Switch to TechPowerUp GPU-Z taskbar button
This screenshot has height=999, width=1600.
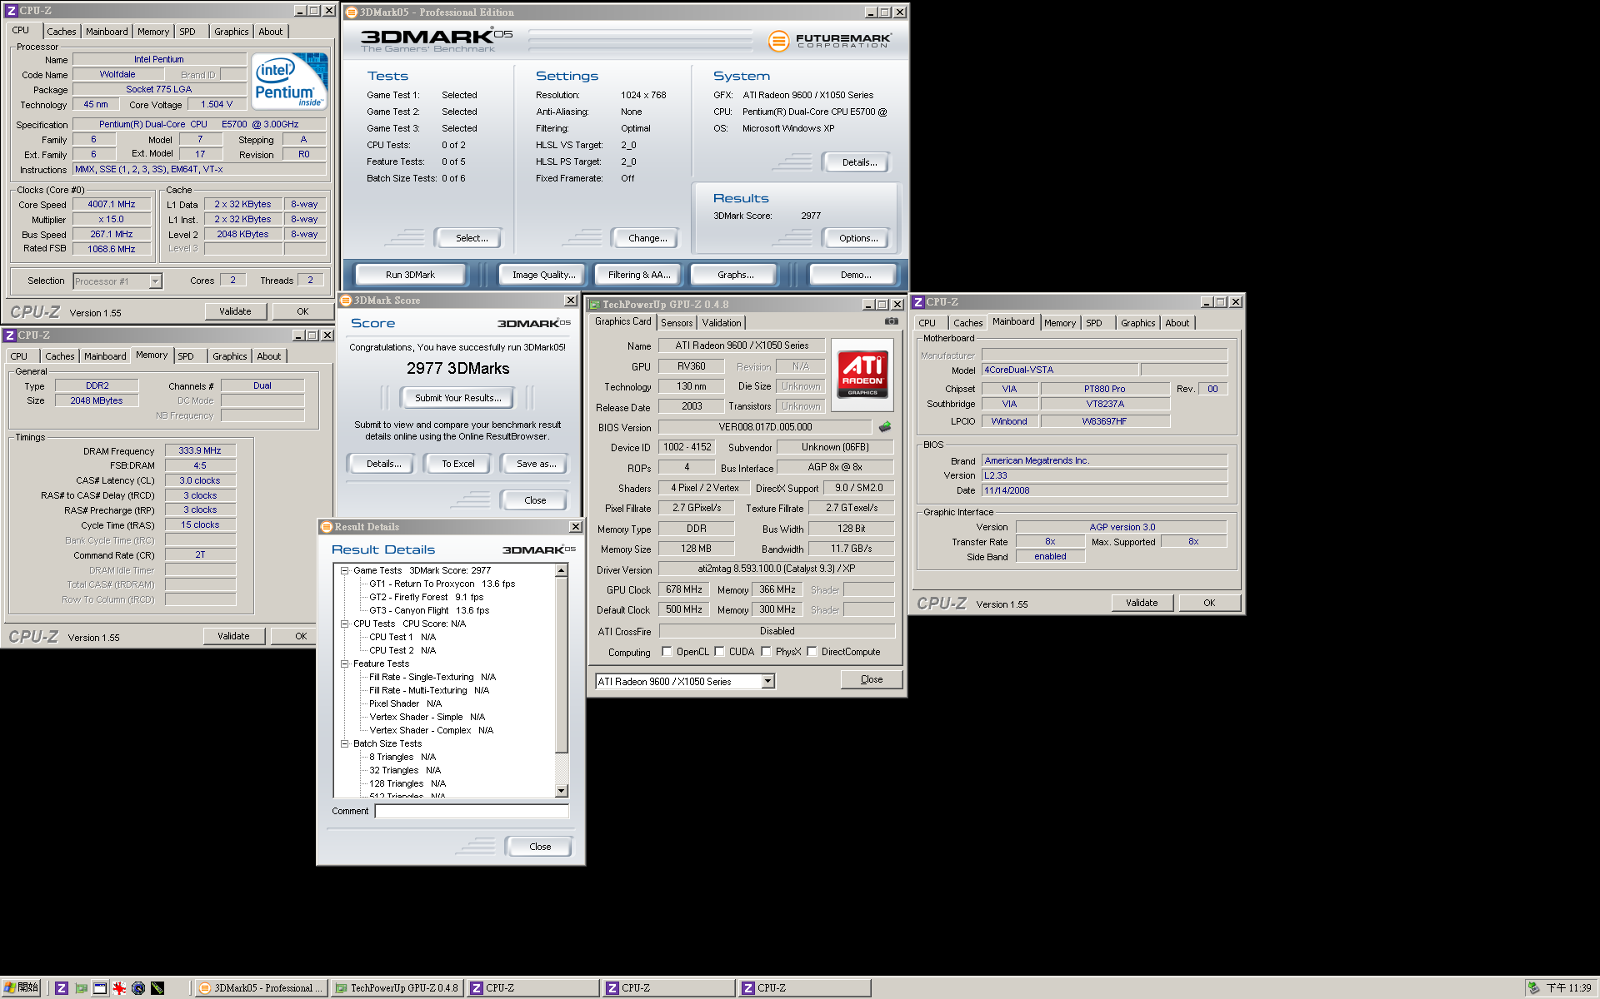(397, 988)
